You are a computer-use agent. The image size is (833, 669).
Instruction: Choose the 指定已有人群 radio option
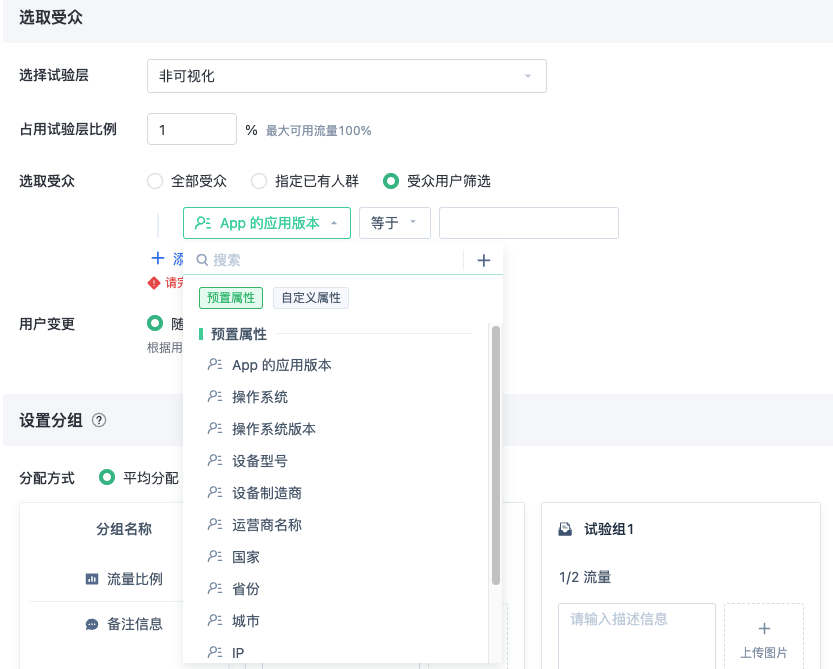tap(259, 181)
